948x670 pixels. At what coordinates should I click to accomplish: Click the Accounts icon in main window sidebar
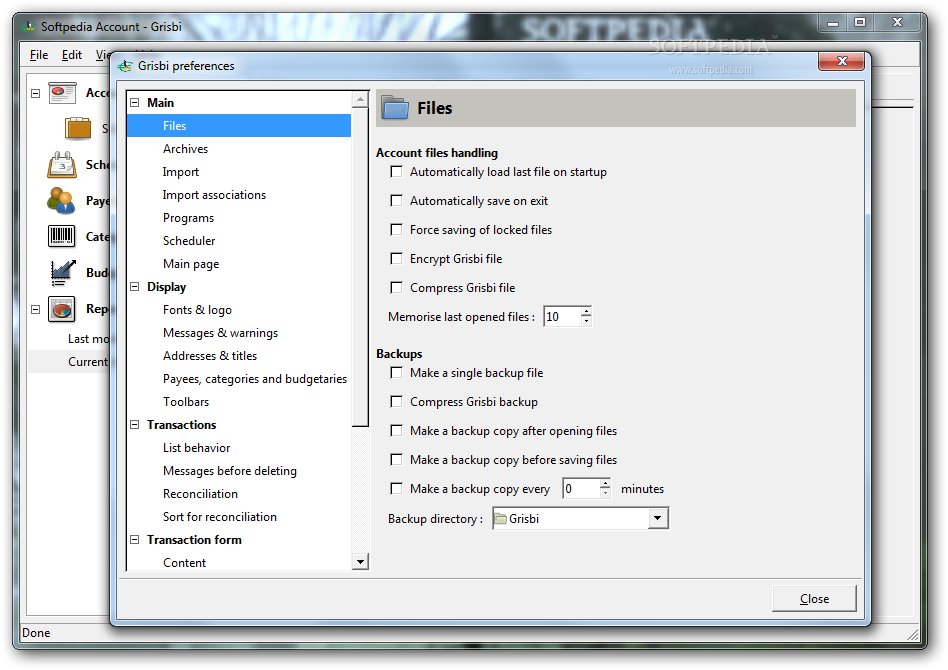[x=62, y=93]
